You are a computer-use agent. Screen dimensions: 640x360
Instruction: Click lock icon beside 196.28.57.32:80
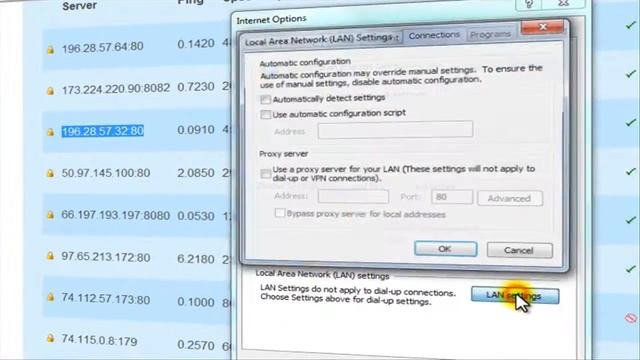click(51, 132)
